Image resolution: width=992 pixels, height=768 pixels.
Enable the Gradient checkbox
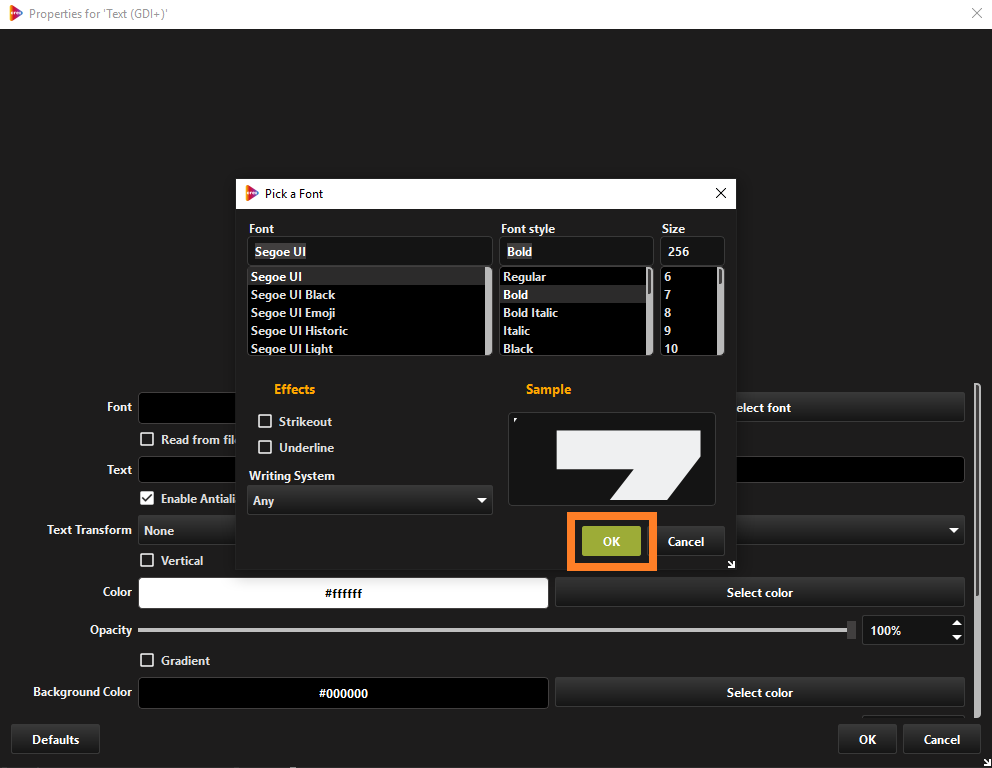pos(147,660)
